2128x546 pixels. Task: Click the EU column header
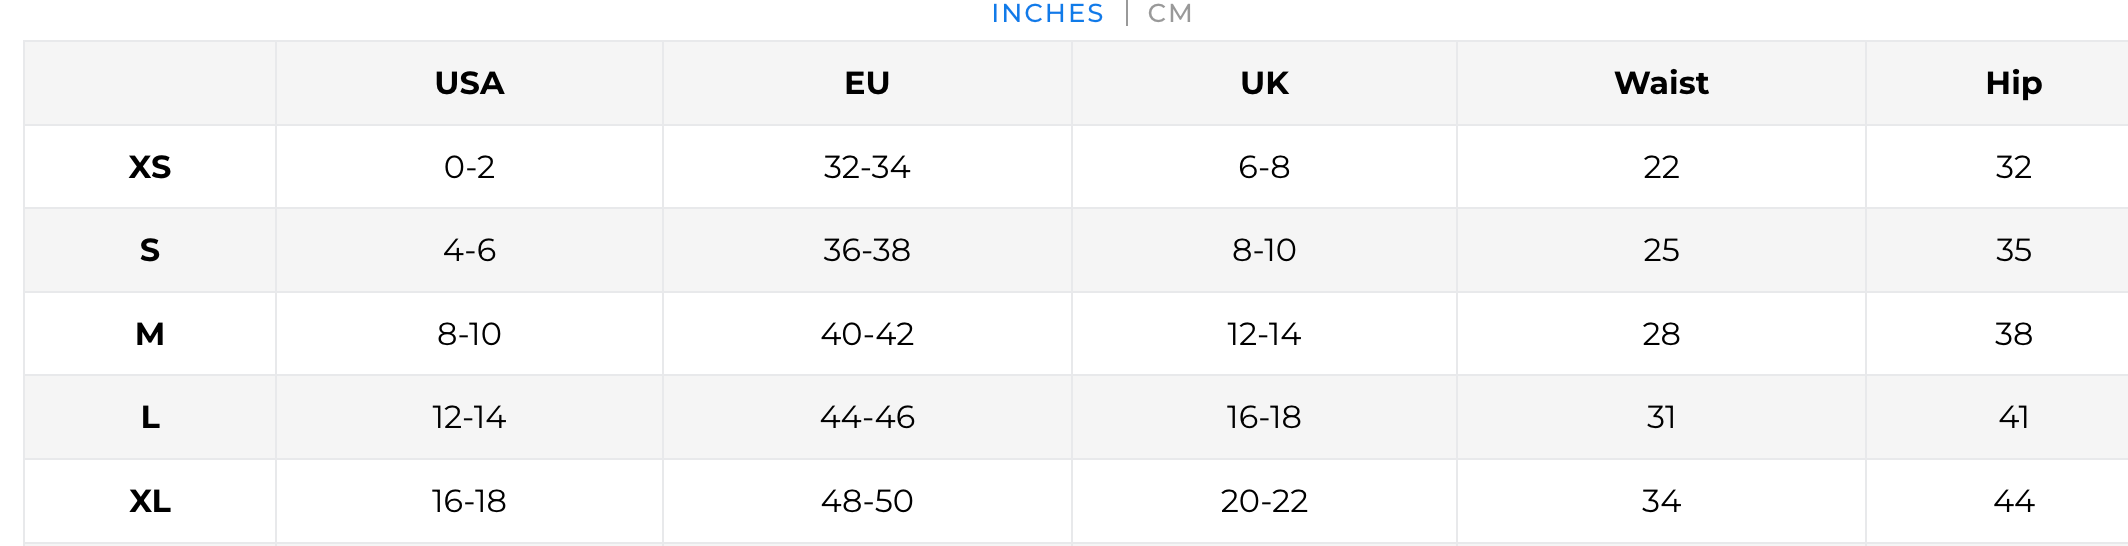(867, 83)
